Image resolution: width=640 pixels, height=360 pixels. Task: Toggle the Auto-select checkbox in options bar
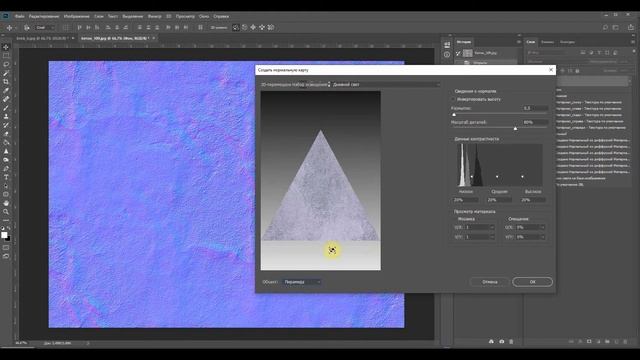coord(26,27)
